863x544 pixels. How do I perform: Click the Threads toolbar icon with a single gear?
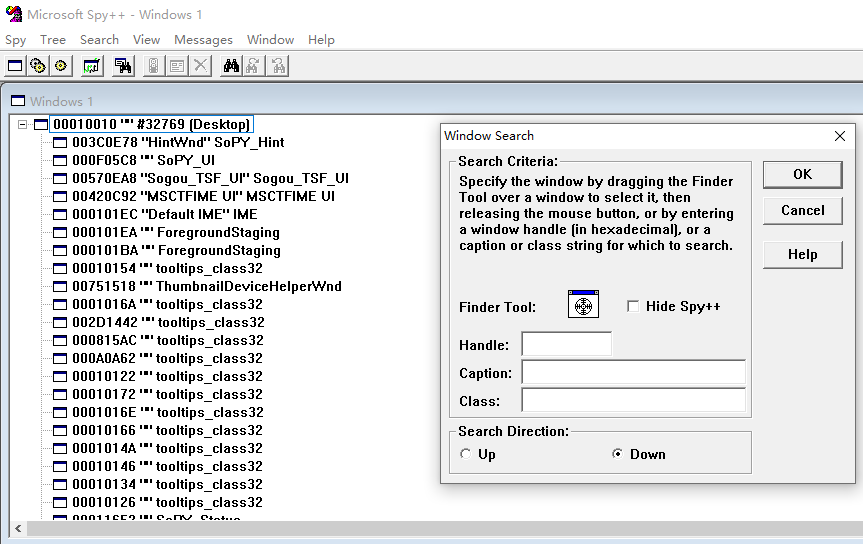pyautogui.click(x=61, y=66)
